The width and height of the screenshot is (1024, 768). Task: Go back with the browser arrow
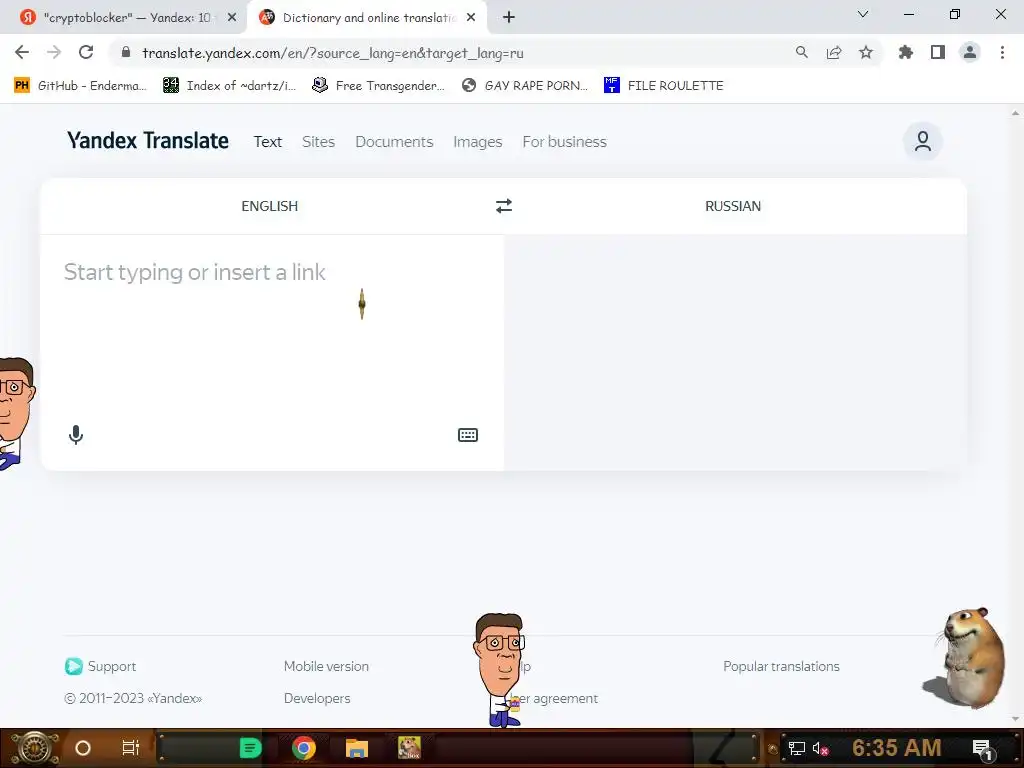tap(22, 52)
